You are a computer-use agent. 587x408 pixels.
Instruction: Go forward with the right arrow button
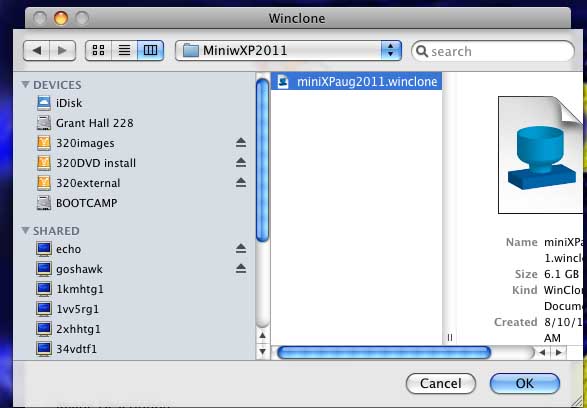point(63,50)
